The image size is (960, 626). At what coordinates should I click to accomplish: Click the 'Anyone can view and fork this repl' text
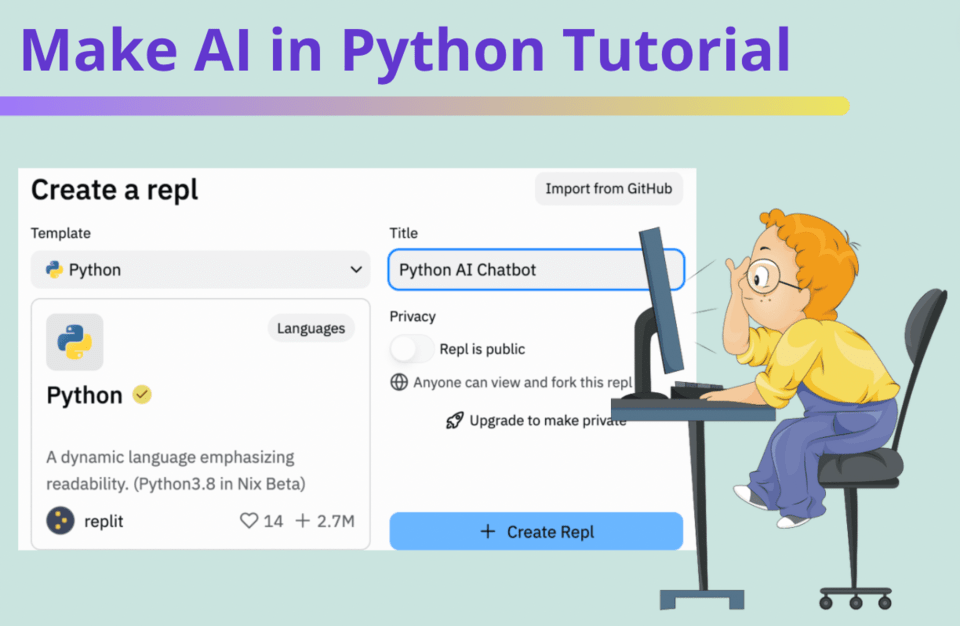pos(522,382)
